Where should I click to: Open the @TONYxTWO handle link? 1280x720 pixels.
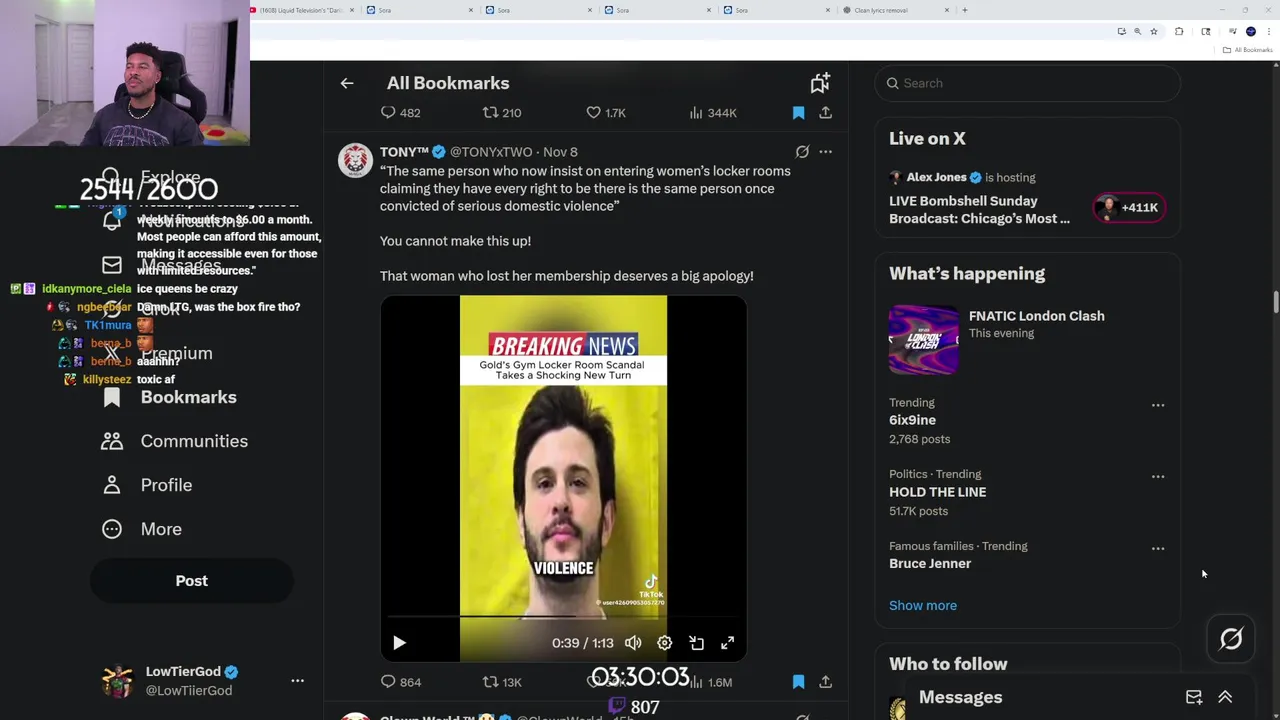(x=491, y=152)
